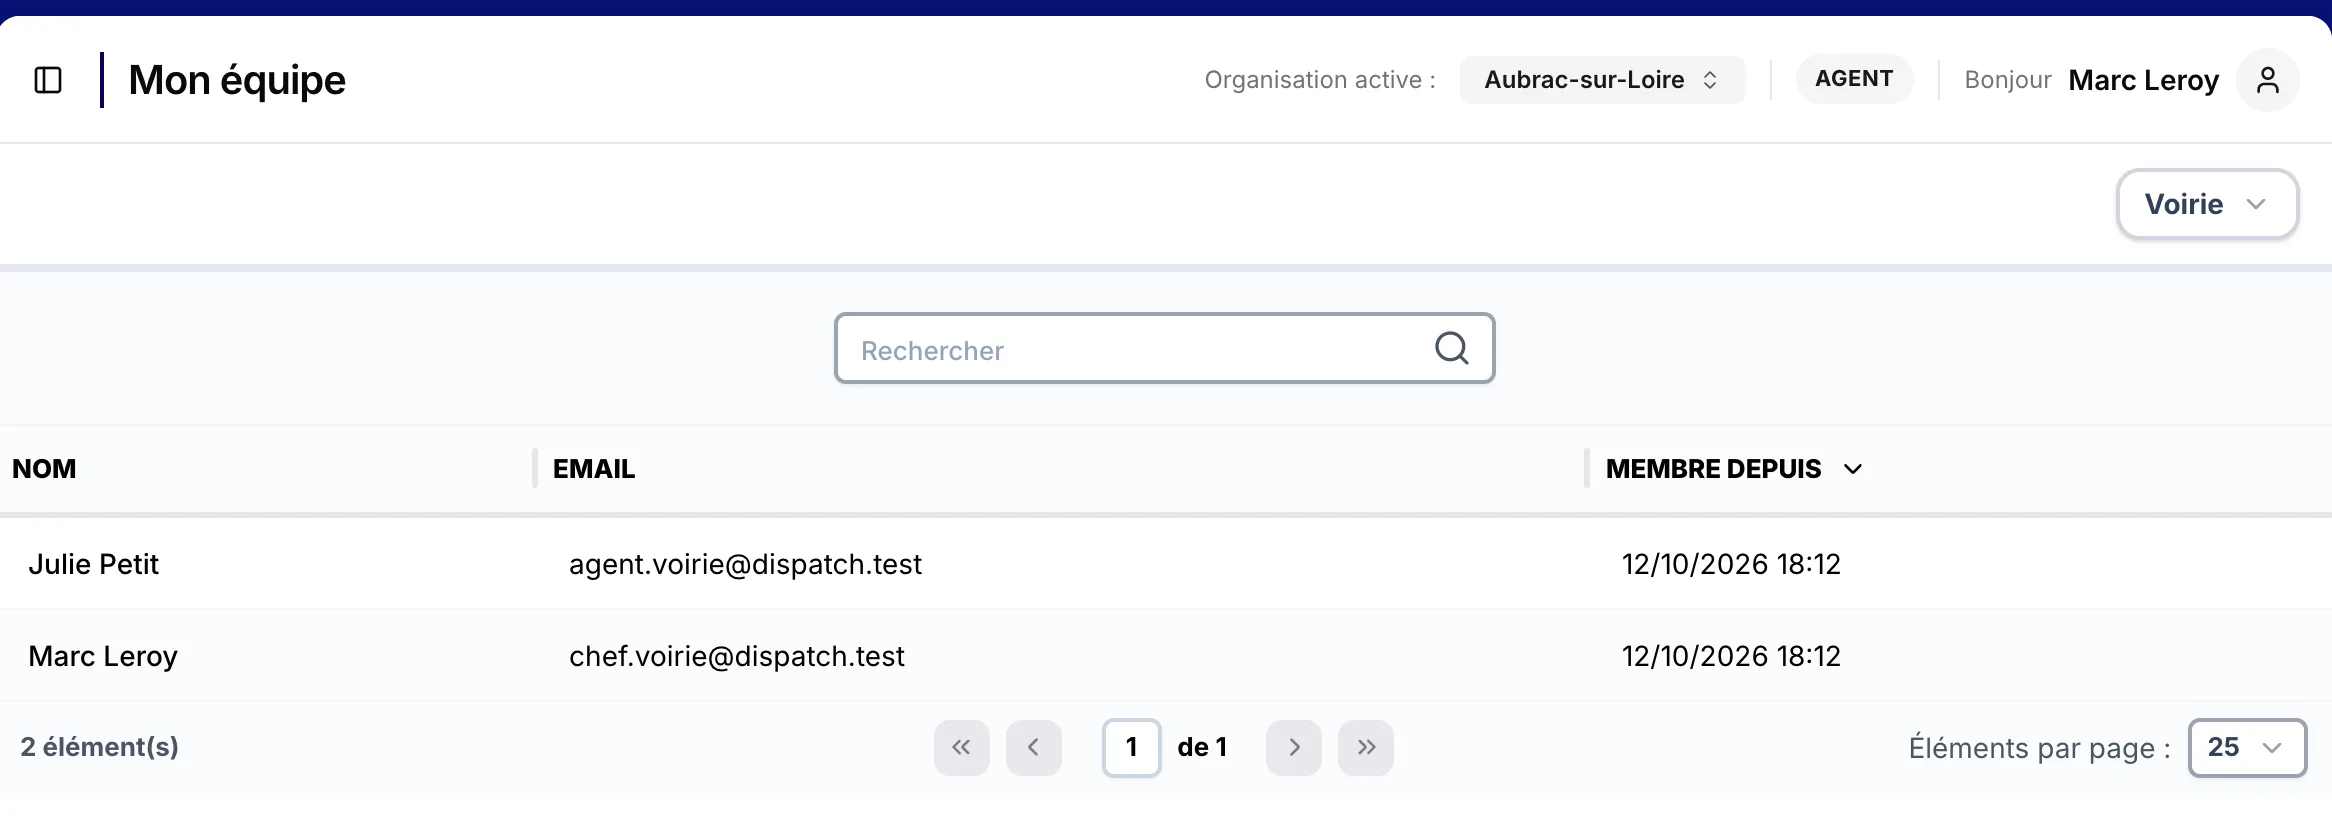
Task: Select the Julie Petit row
Action: click(x=1166, y=564)
